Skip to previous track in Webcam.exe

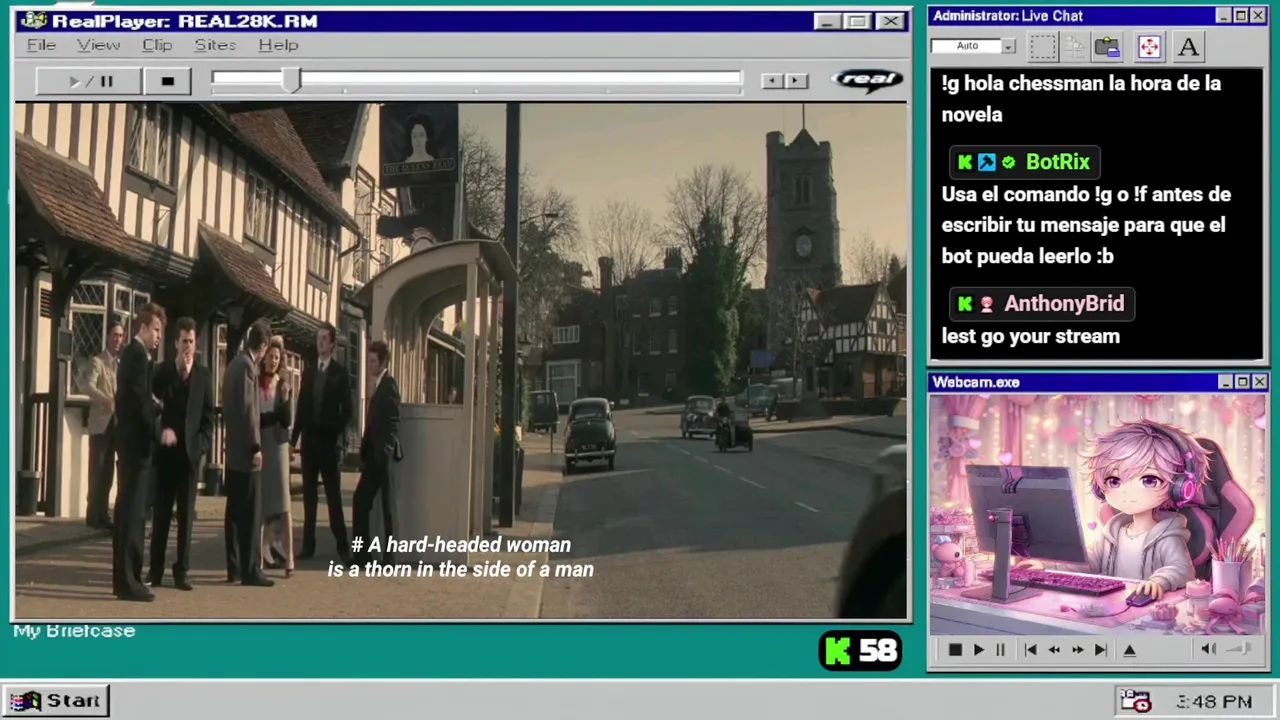pyautogui.click(x=1030, y=650)
